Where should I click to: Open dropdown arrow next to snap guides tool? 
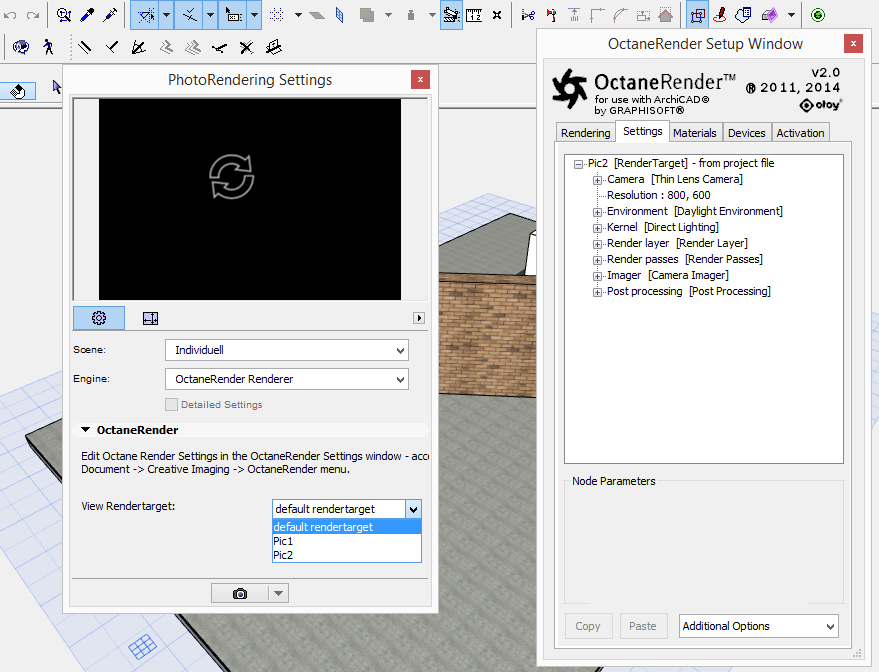tap(210, 15)
